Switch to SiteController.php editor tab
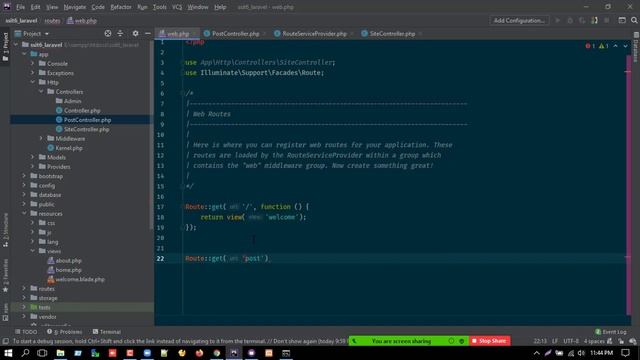640x360 pixels. coord(389,33)
